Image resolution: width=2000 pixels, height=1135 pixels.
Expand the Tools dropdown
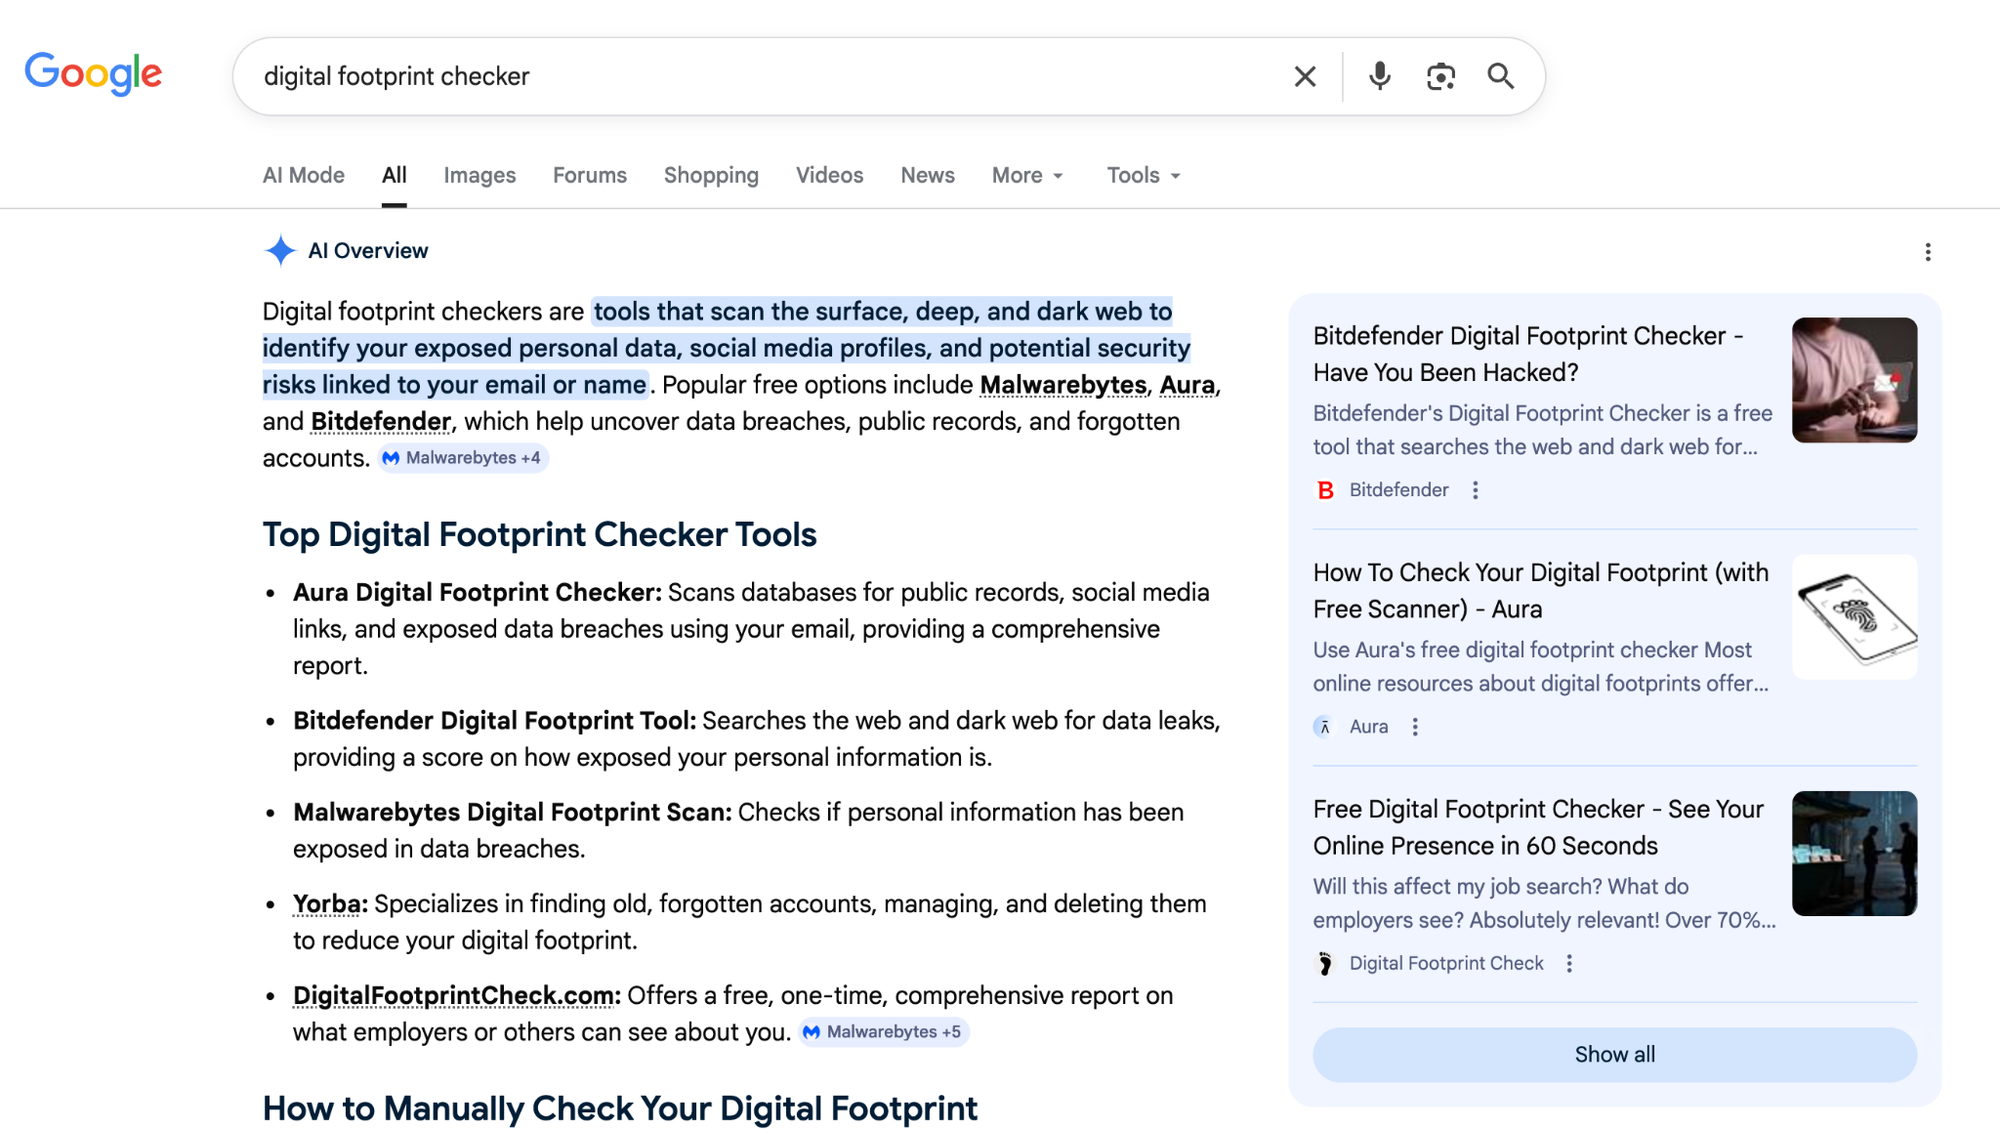1143,175
